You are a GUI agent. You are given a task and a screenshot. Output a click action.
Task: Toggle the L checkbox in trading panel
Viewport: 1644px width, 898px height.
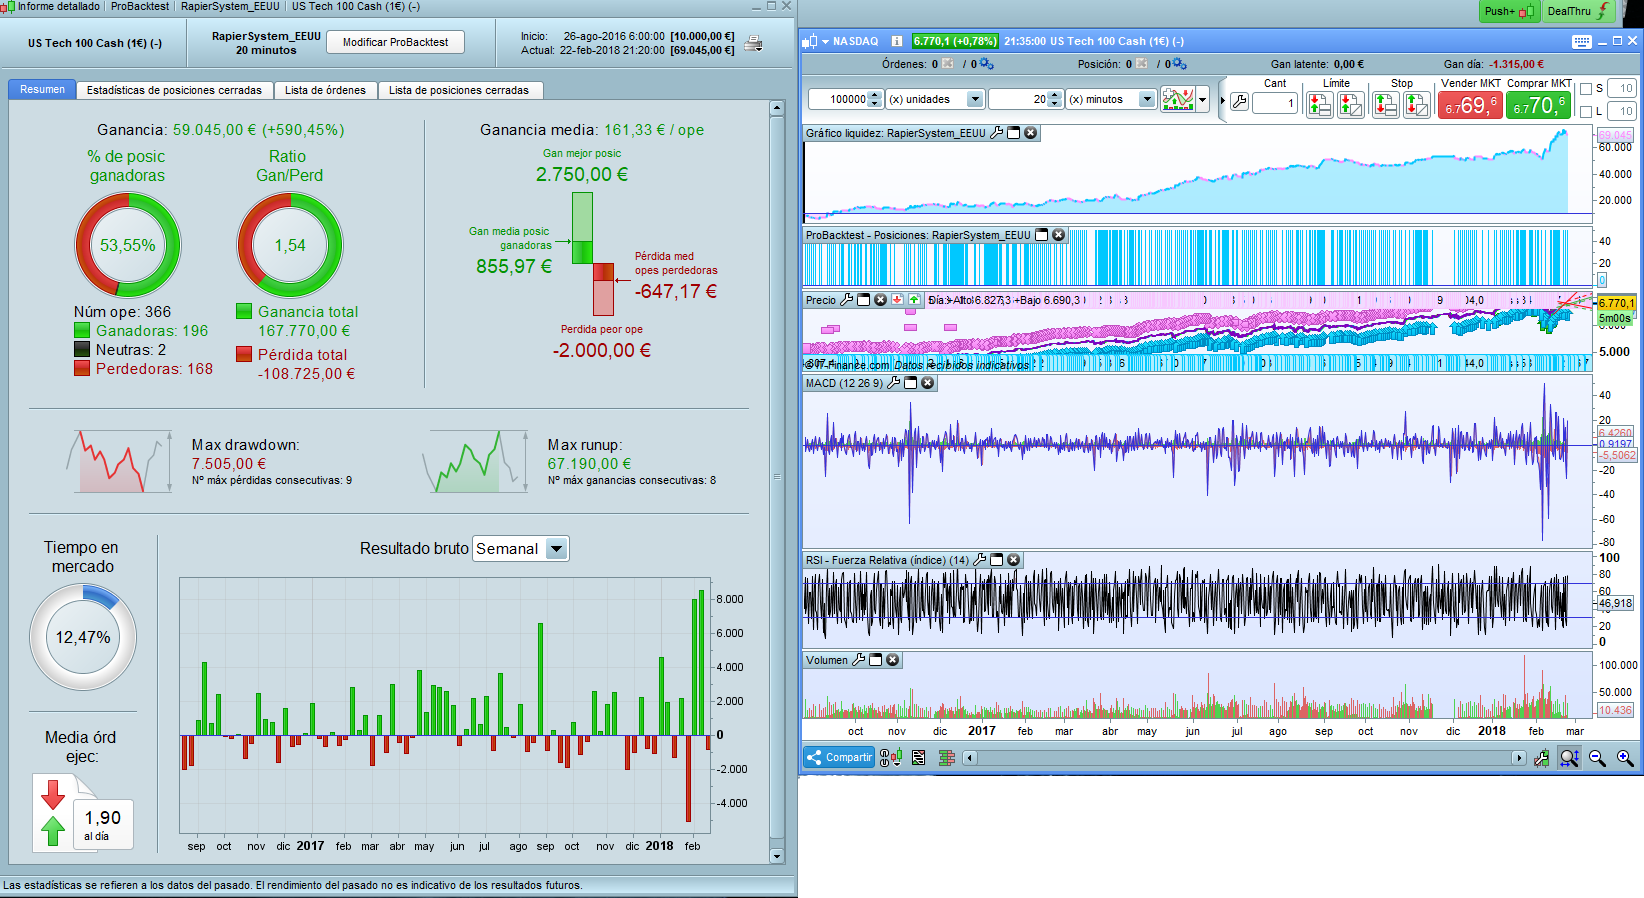pos(1585,111)
